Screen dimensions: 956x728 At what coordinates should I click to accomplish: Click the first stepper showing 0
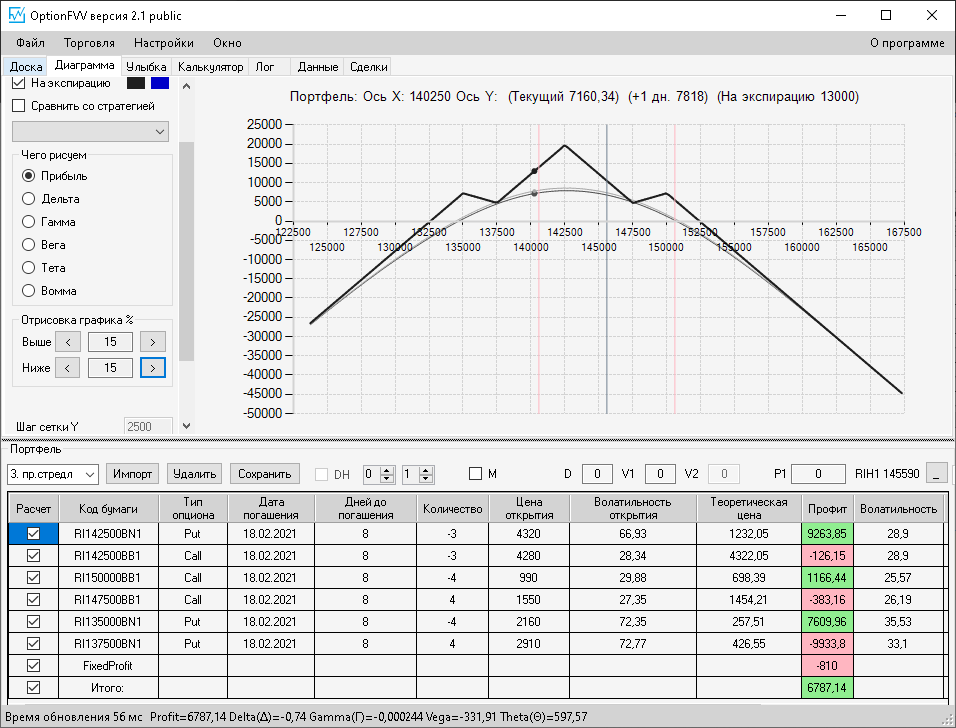(x=379, y=474)
